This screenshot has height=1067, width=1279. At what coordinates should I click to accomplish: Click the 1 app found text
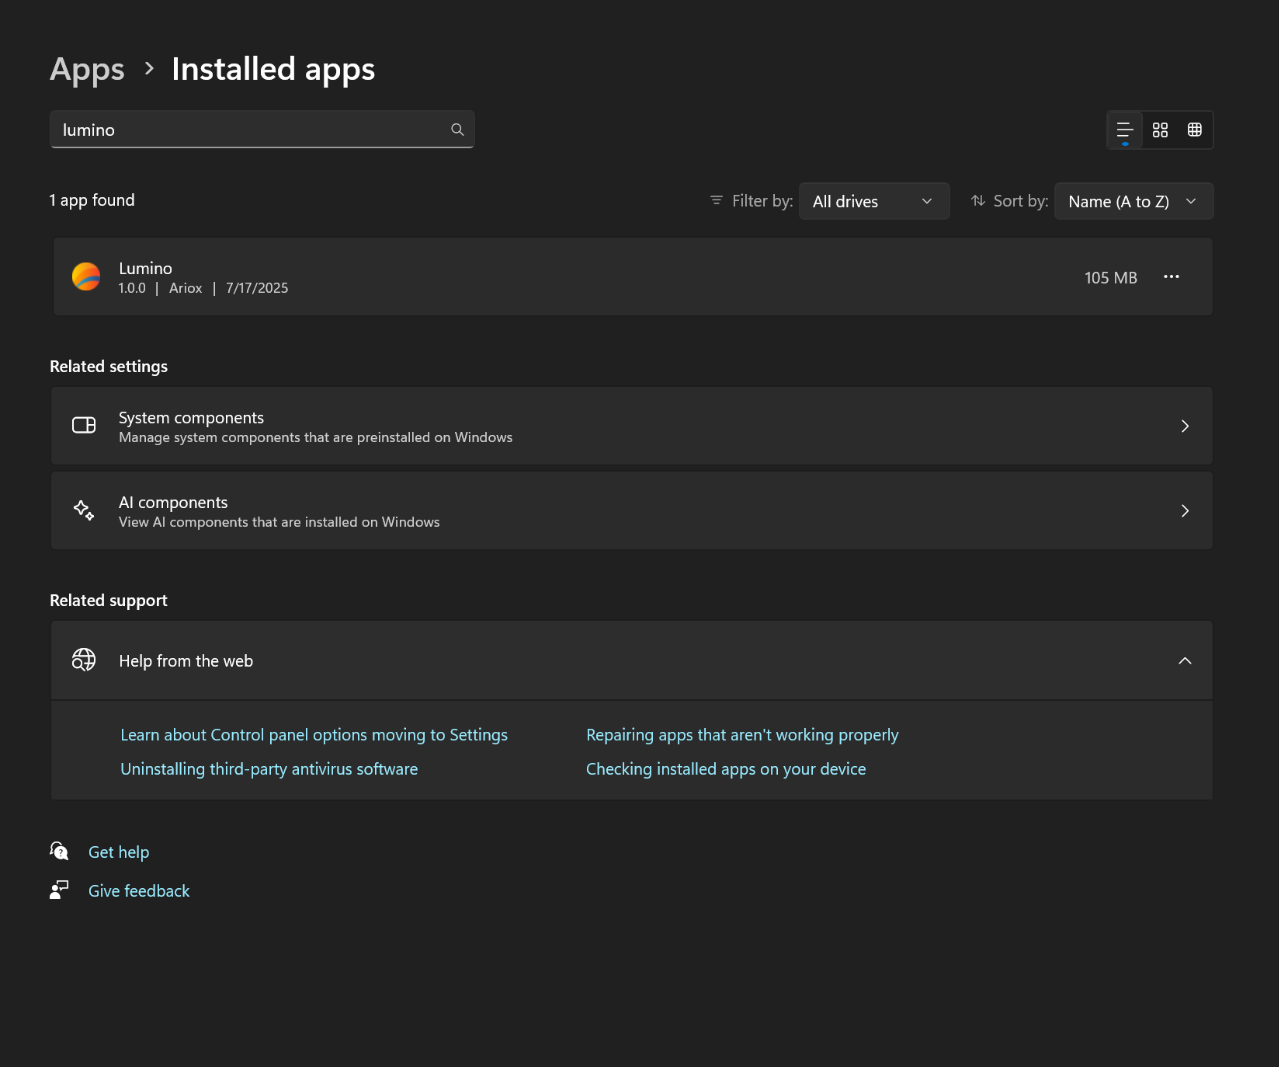(x=92, y=200)
